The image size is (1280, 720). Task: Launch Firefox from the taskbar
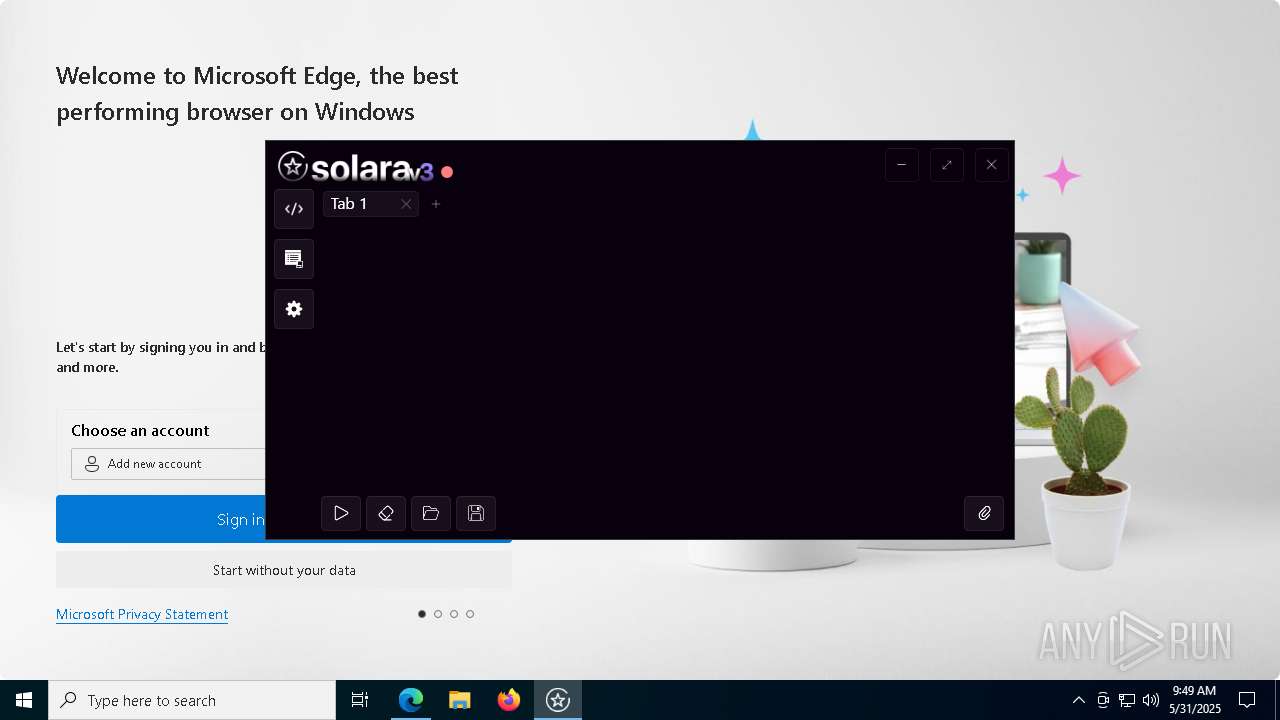click(x=509, y=700)
